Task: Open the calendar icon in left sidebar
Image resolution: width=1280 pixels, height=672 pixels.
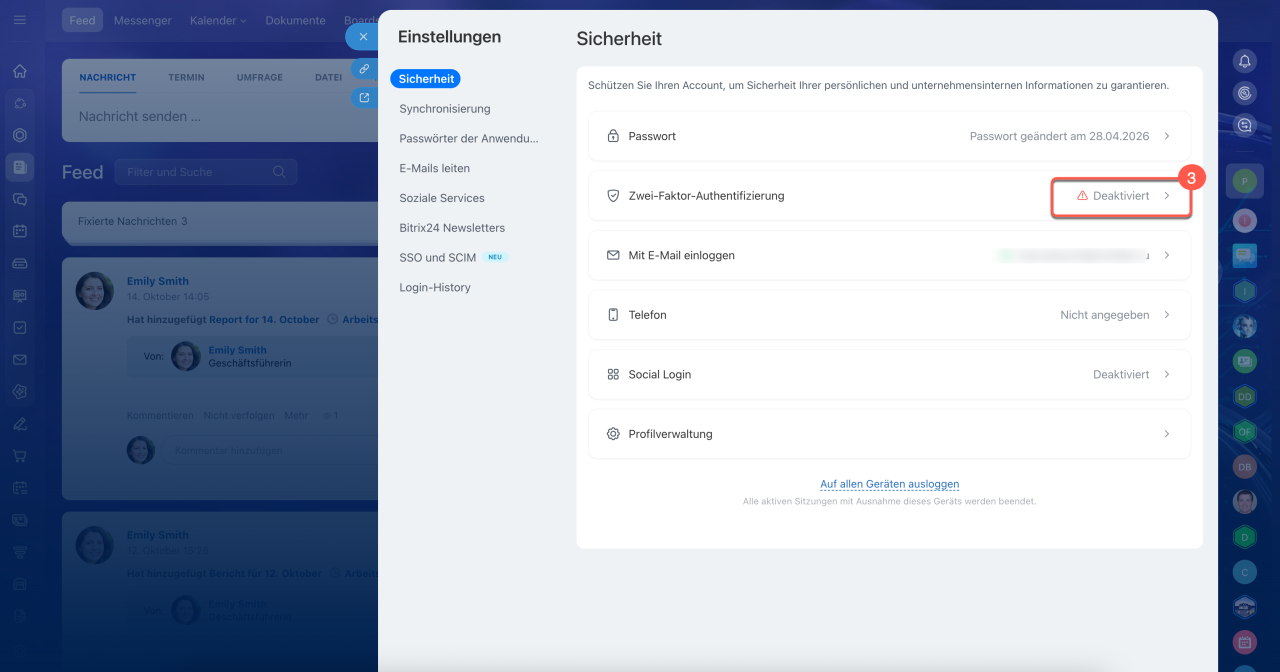Action: pyautogui.click(x=20, y=231)
